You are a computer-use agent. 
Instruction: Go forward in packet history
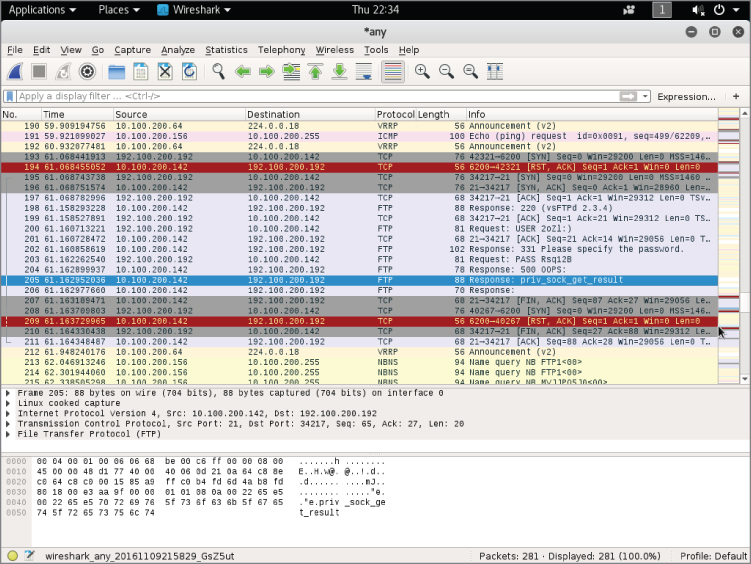(267, 72)
